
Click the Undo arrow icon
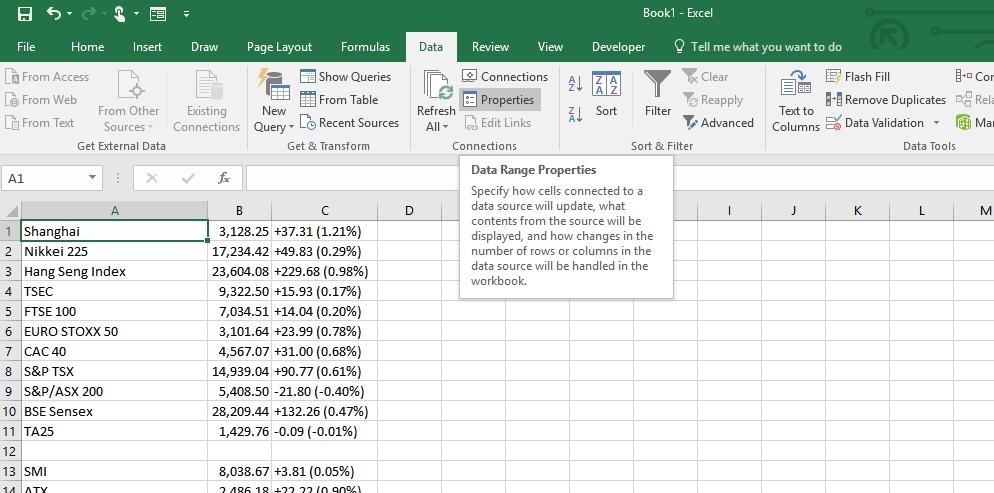pos(54,14)
